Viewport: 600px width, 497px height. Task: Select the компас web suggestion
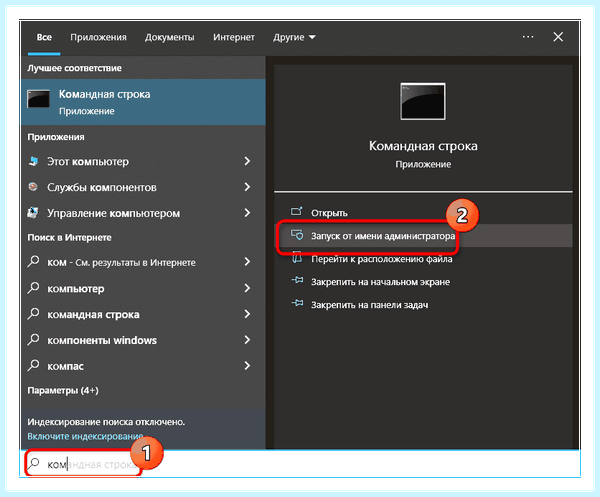click(143, 366)
